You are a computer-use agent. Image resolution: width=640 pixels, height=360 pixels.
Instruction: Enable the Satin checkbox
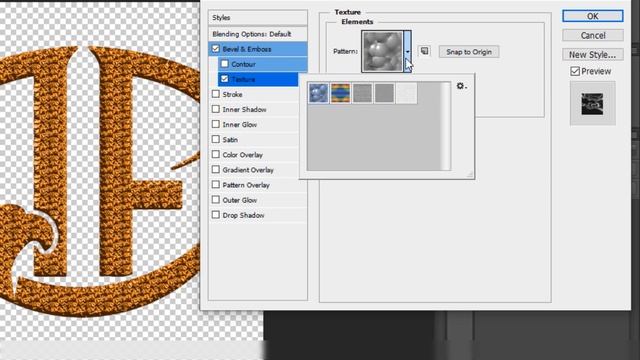(x=216, y=140)
